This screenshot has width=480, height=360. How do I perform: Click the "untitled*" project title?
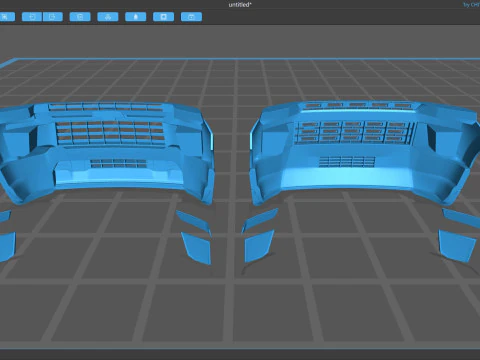point(240,4)
